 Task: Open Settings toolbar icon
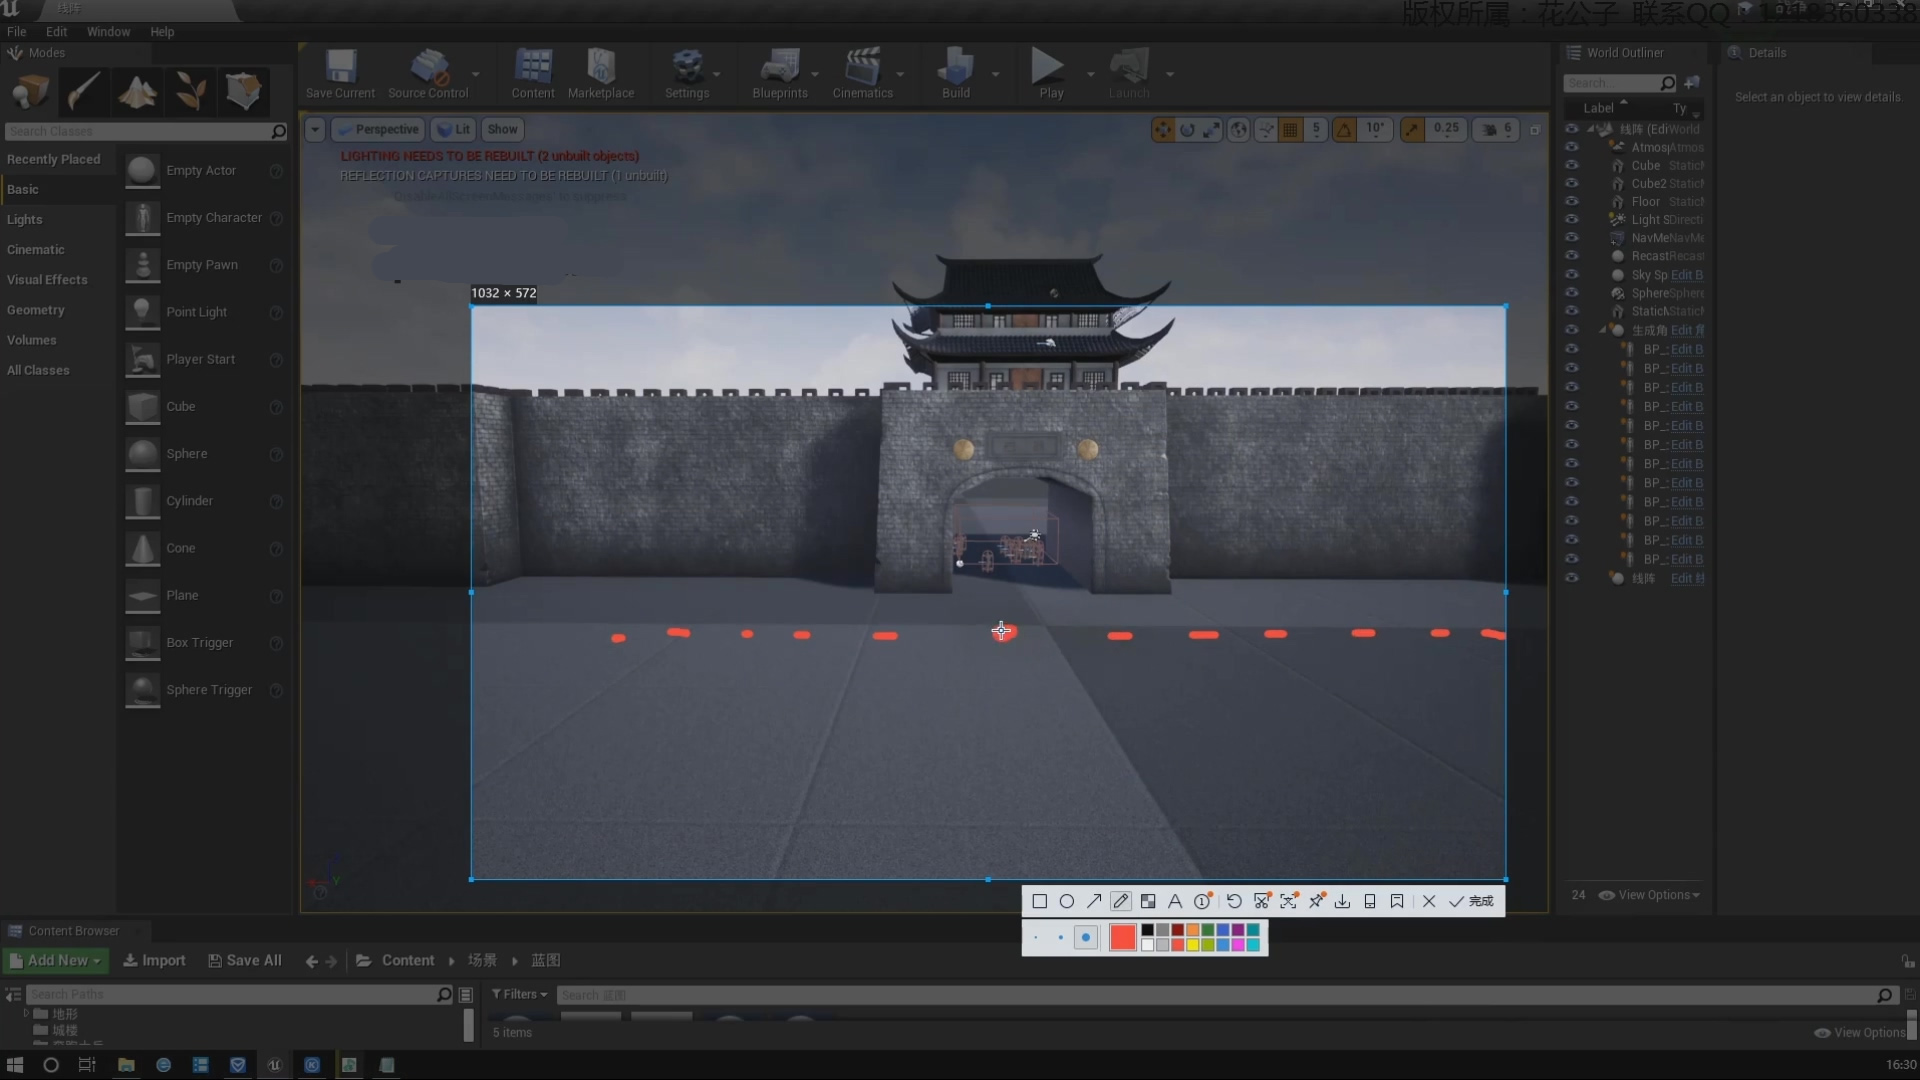point(687,74)
